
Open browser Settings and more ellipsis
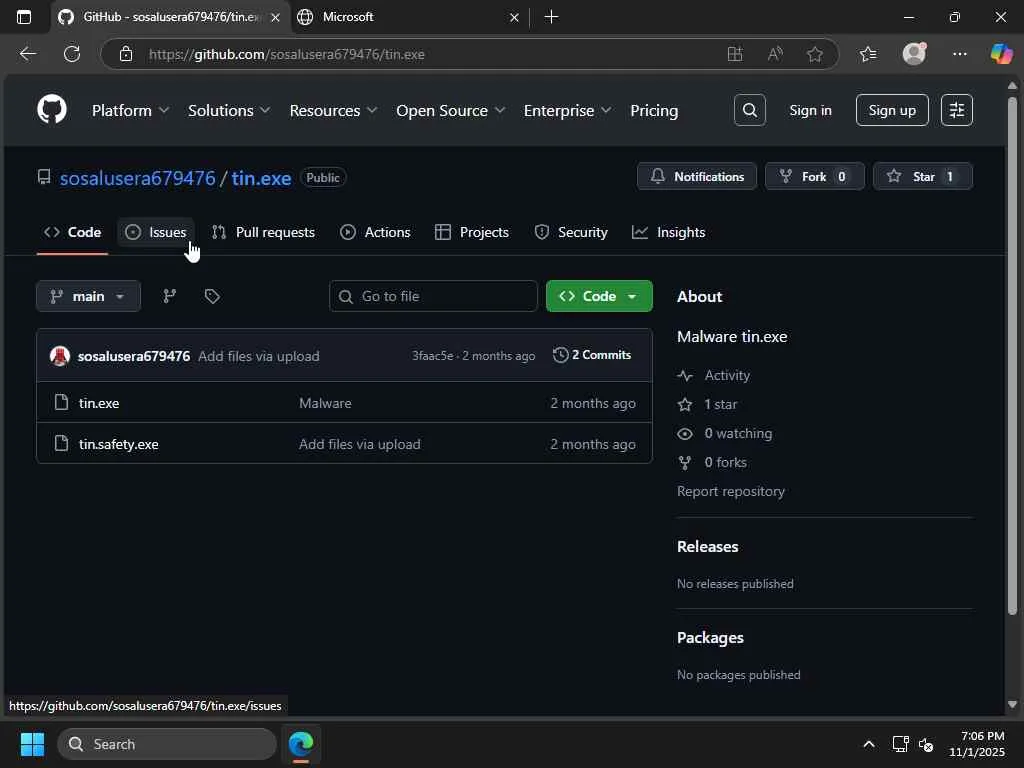[959, 54]
